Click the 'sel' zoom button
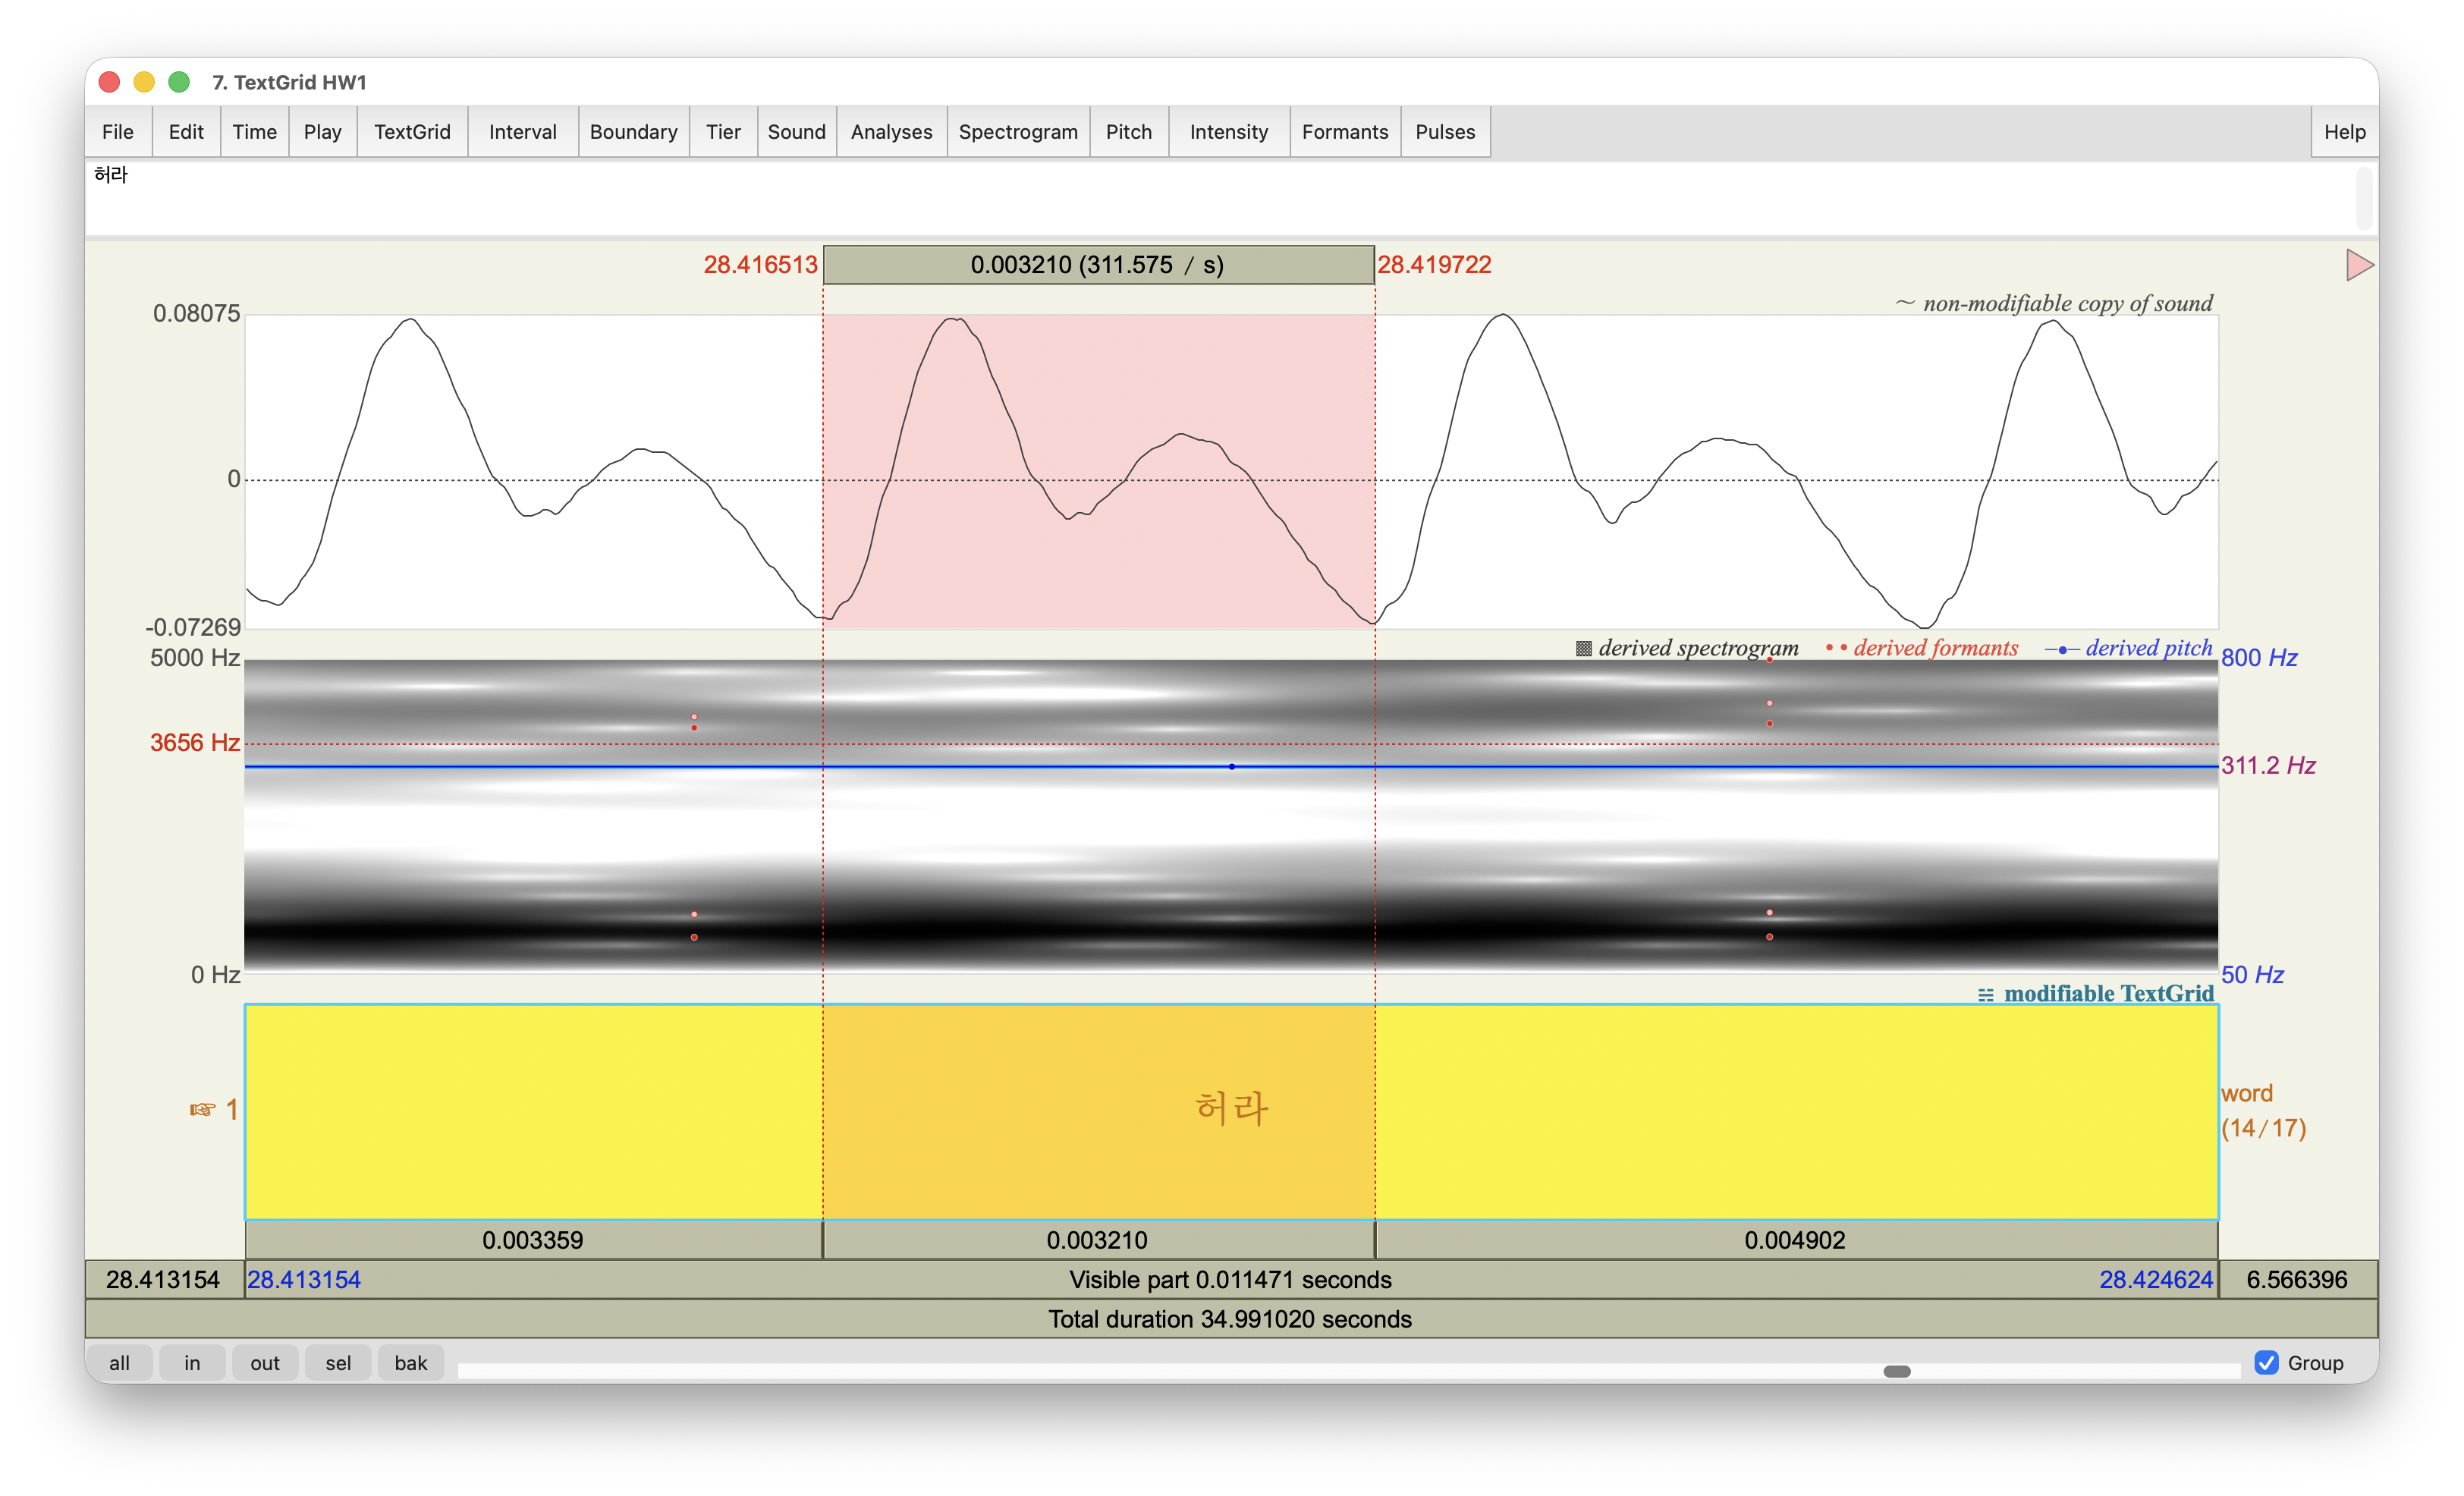Viewport: 2464px width, 1496px height. (x=338, y=1363)
